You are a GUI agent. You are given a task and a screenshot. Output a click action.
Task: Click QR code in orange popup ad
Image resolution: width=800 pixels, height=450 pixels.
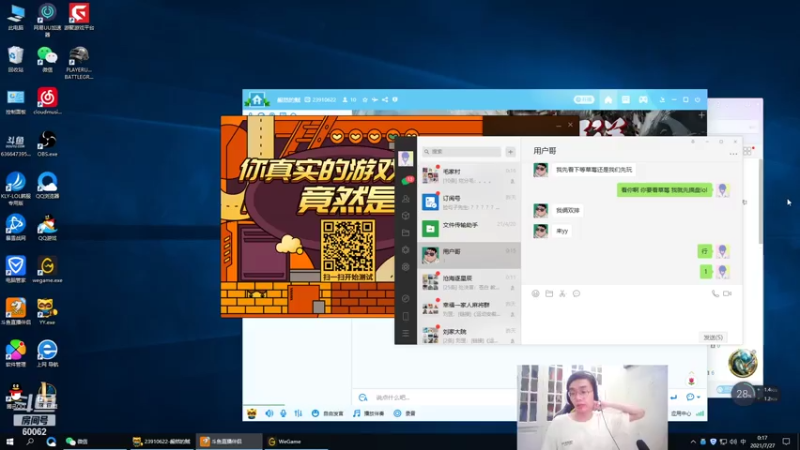pos(348,246)
